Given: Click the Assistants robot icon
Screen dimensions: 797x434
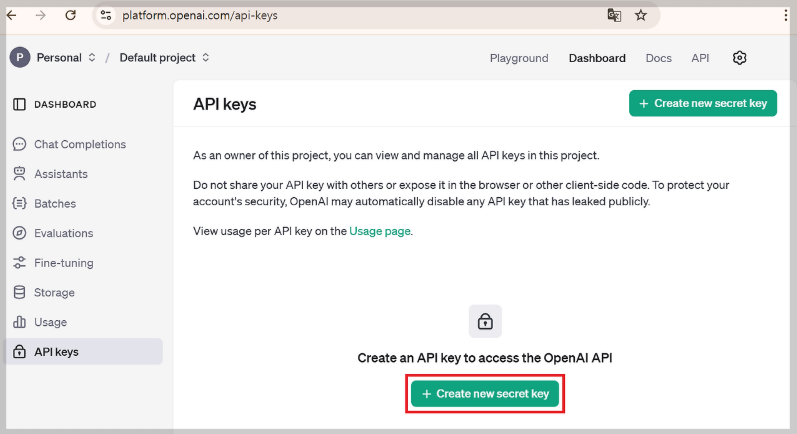Looking at the screenshot, I should [19, 174].
